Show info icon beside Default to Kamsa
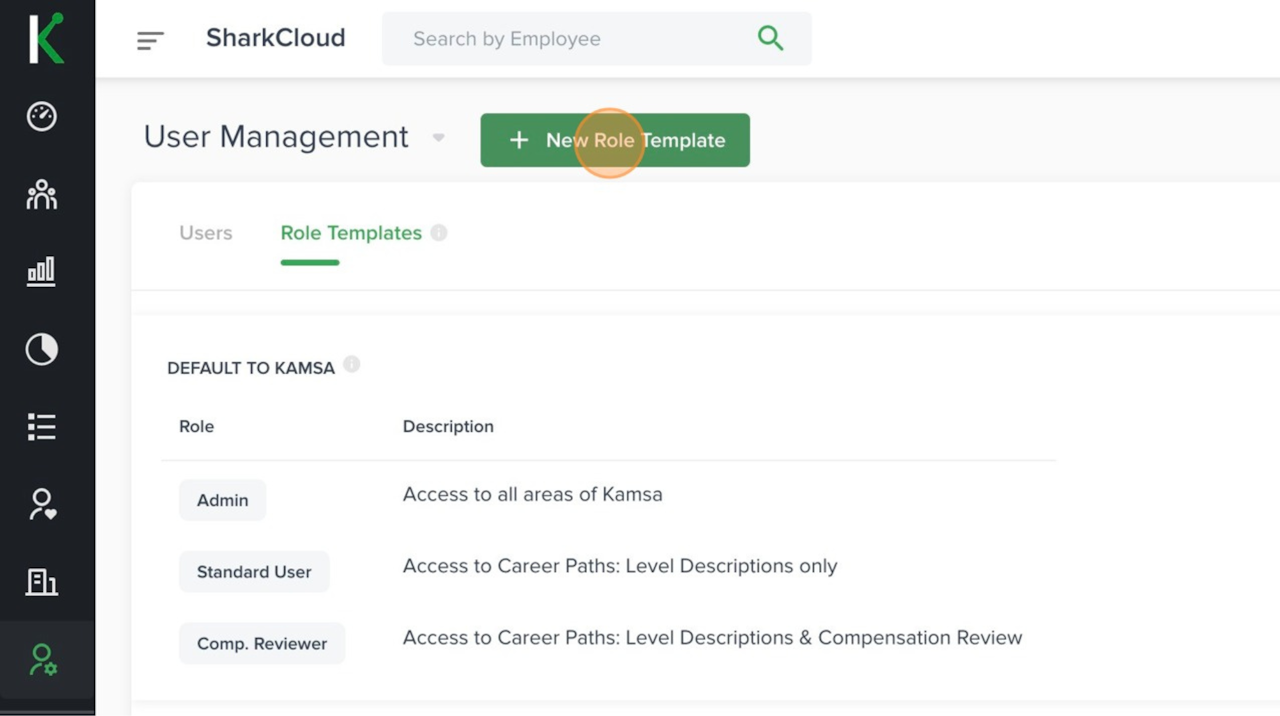This screenshot has width=1280, height=716. coord(352,365)
